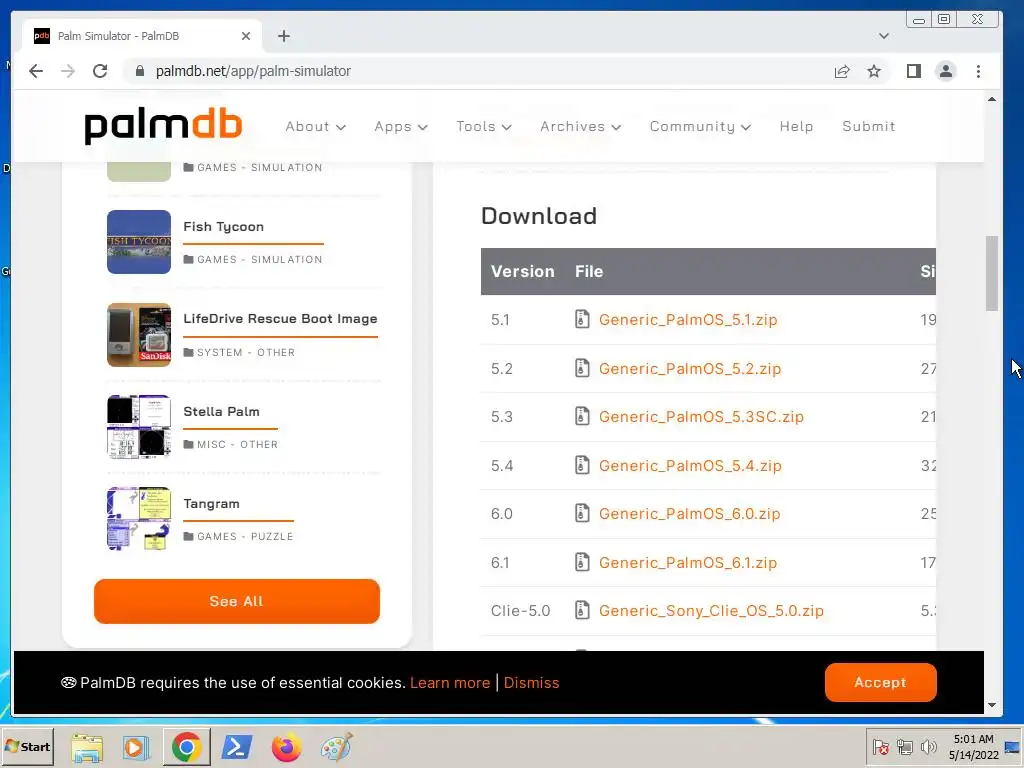Download Generic_PalmOS_5.1.zip
Screen dimensions: 1024x768
click(688, 319)
